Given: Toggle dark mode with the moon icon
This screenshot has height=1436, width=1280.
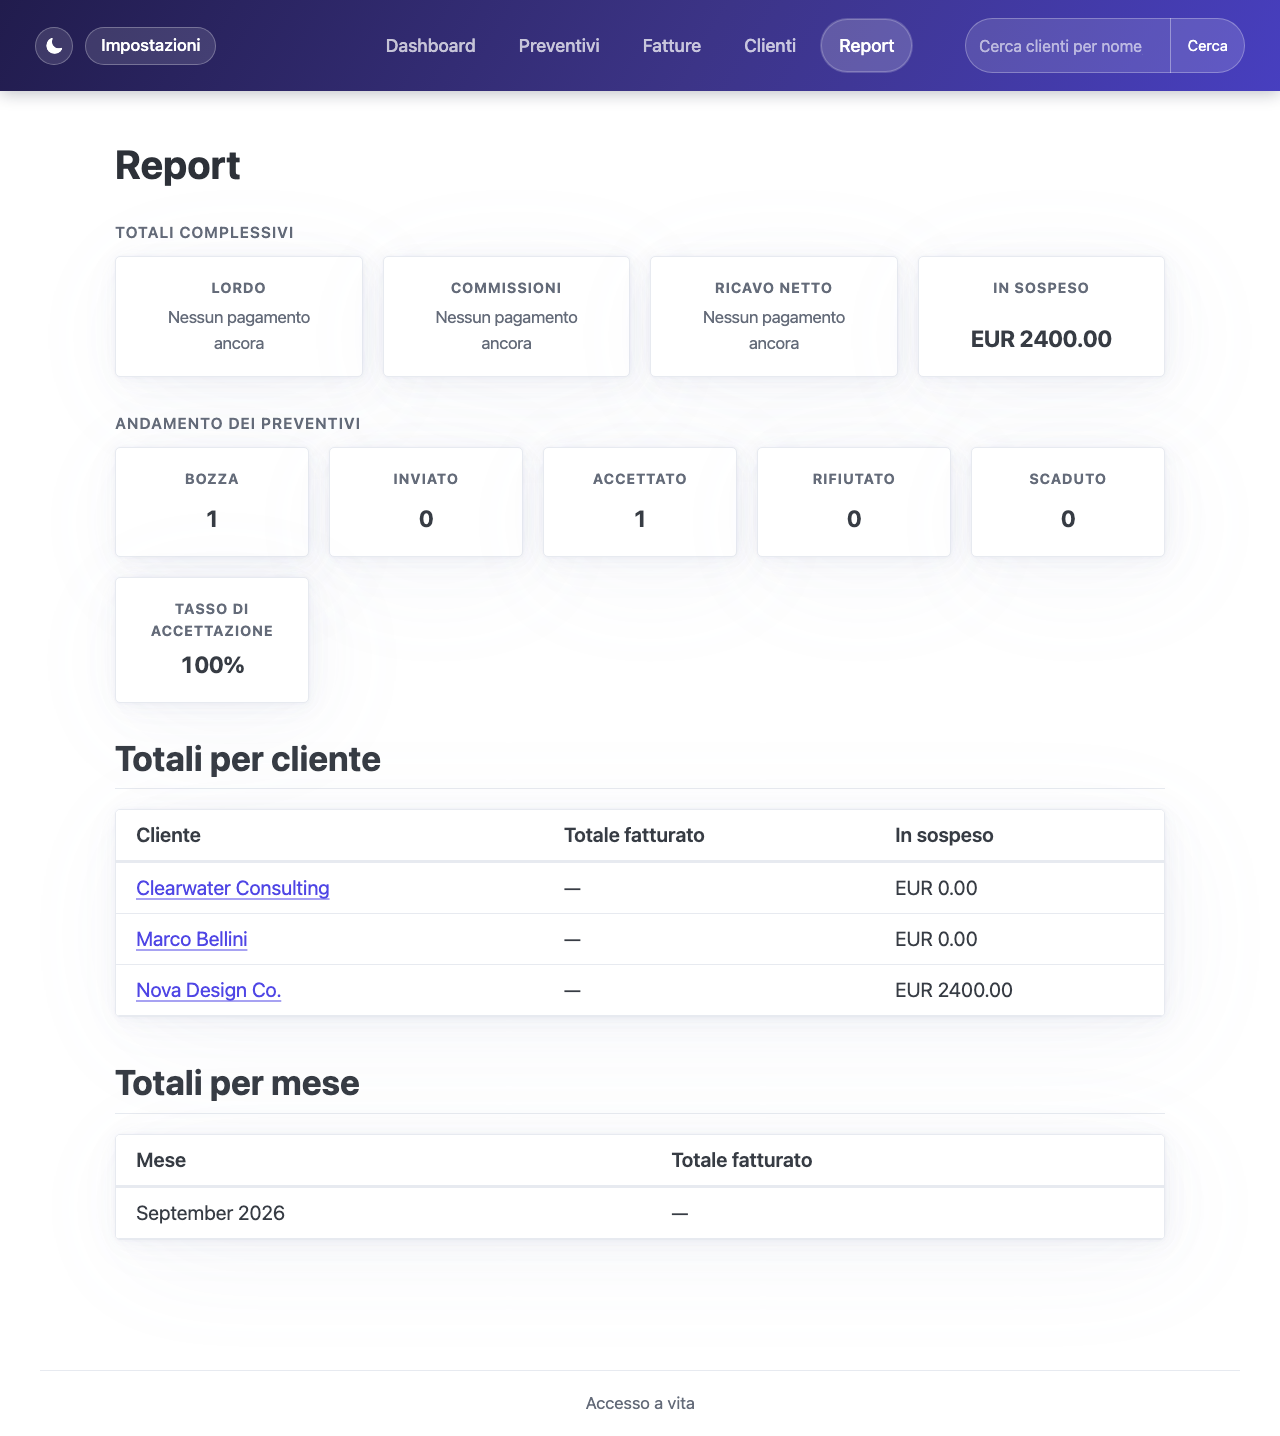Looking at the screenshot, I should pyautogui.click(x=54, y=46).
